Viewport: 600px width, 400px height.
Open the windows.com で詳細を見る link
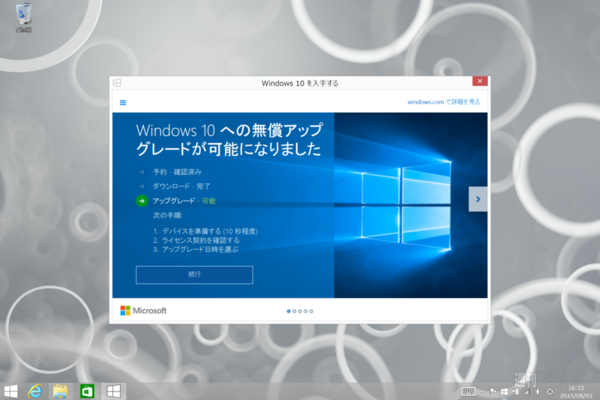click(443, 102)
